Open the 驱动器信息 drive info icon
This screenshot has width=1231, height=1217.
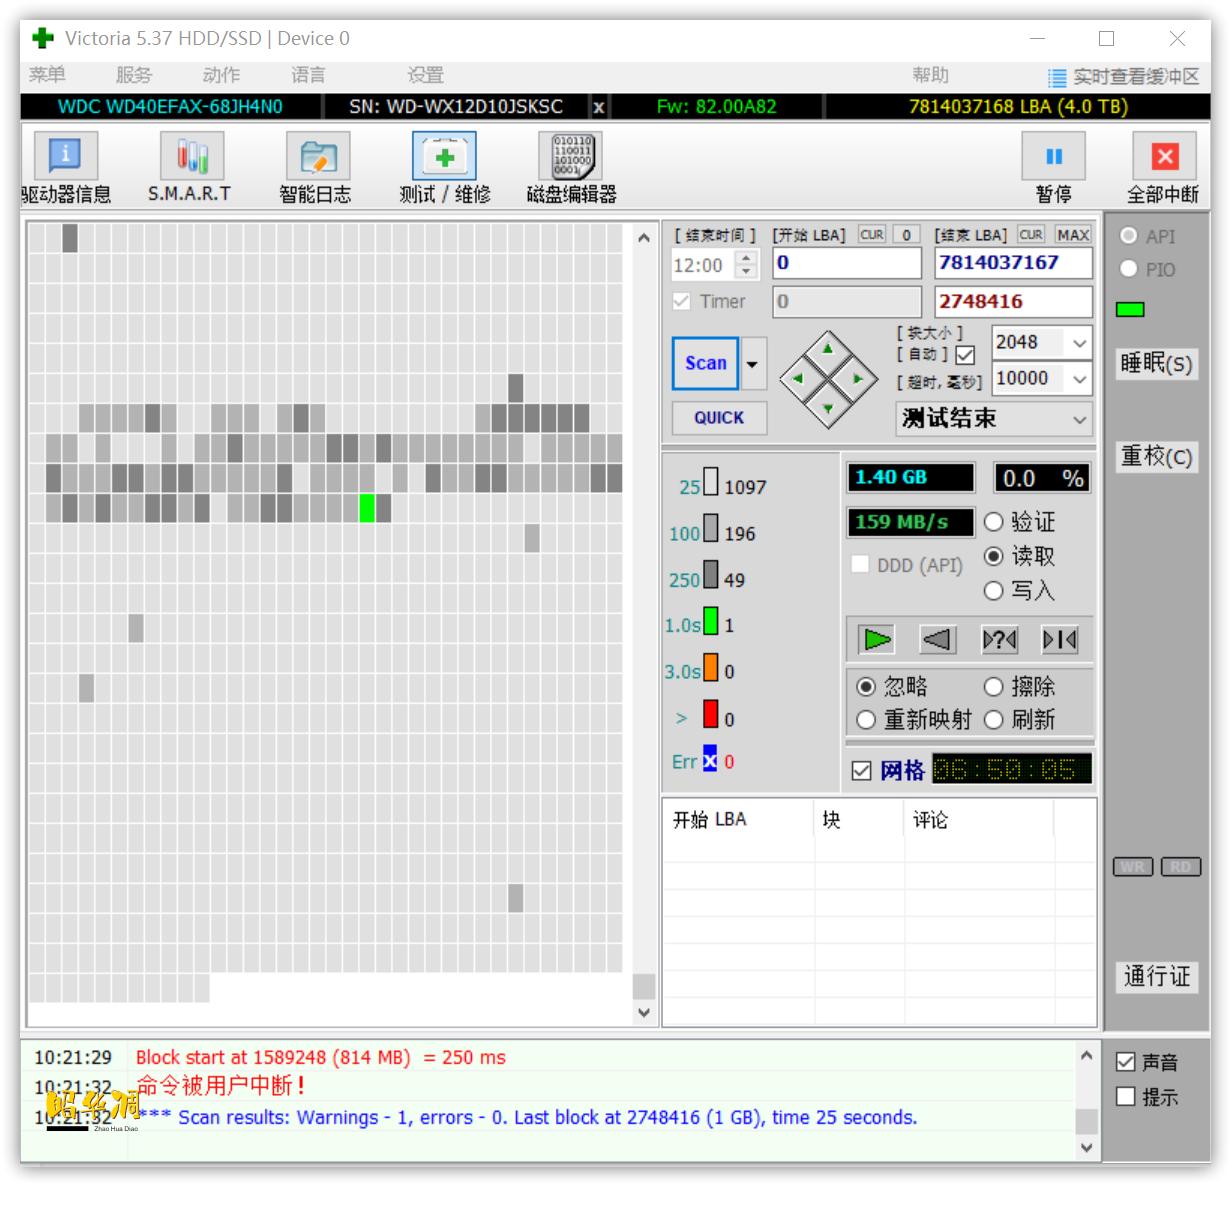tap(66, 157)
